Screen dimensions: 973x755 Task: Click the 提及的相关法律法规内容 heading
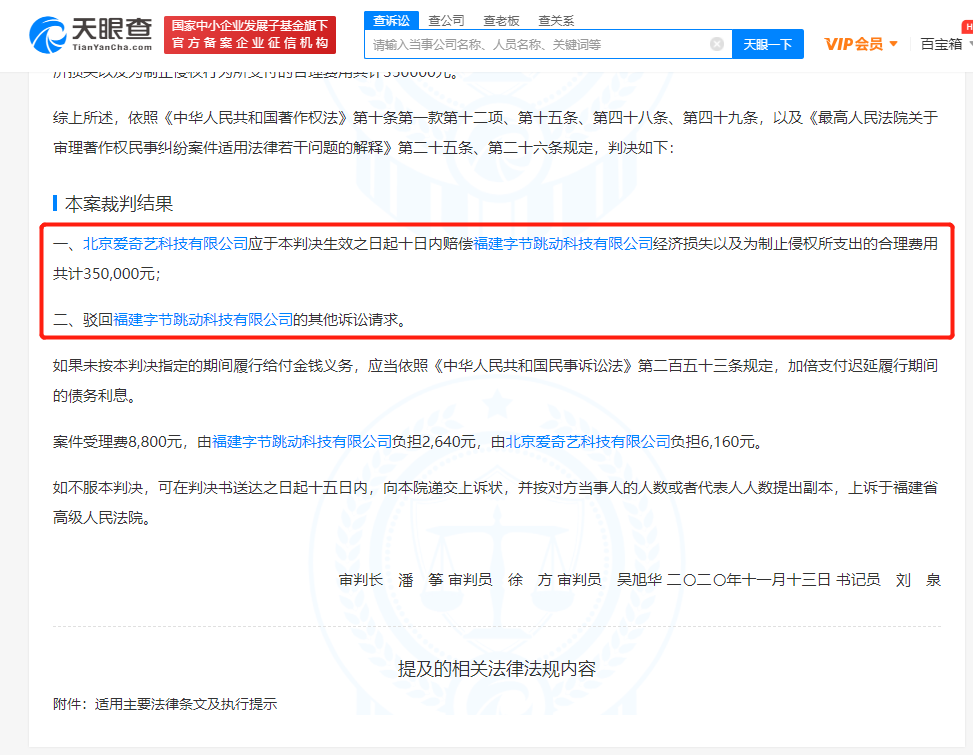pos(496,669)
